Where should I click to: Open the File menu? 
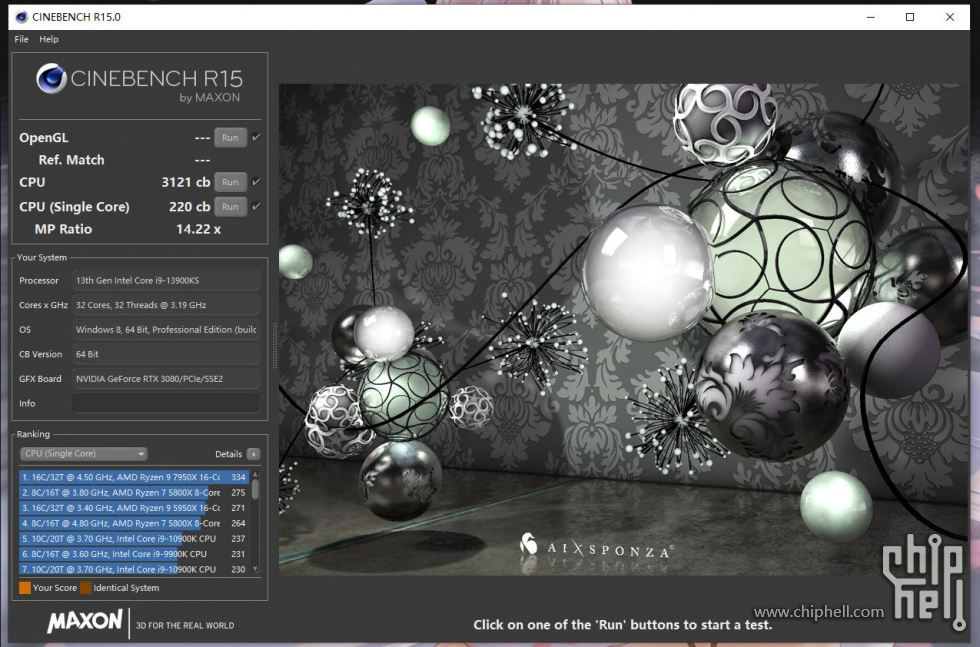(x=21, y=39)
